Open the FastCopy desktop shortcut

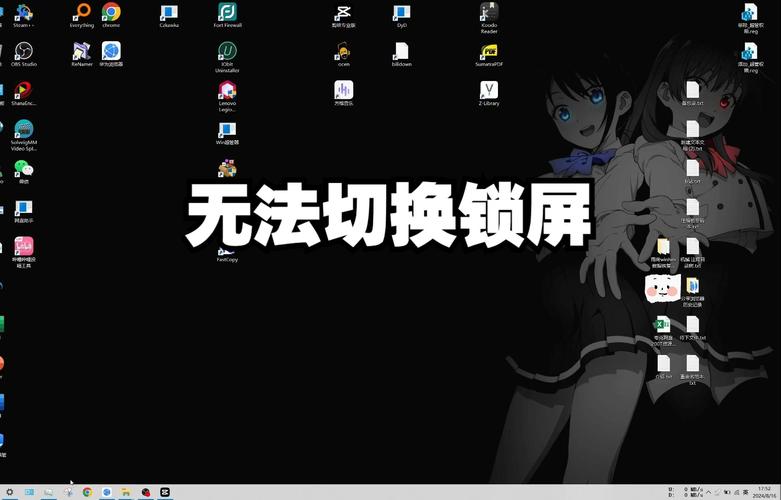(227, 255)
